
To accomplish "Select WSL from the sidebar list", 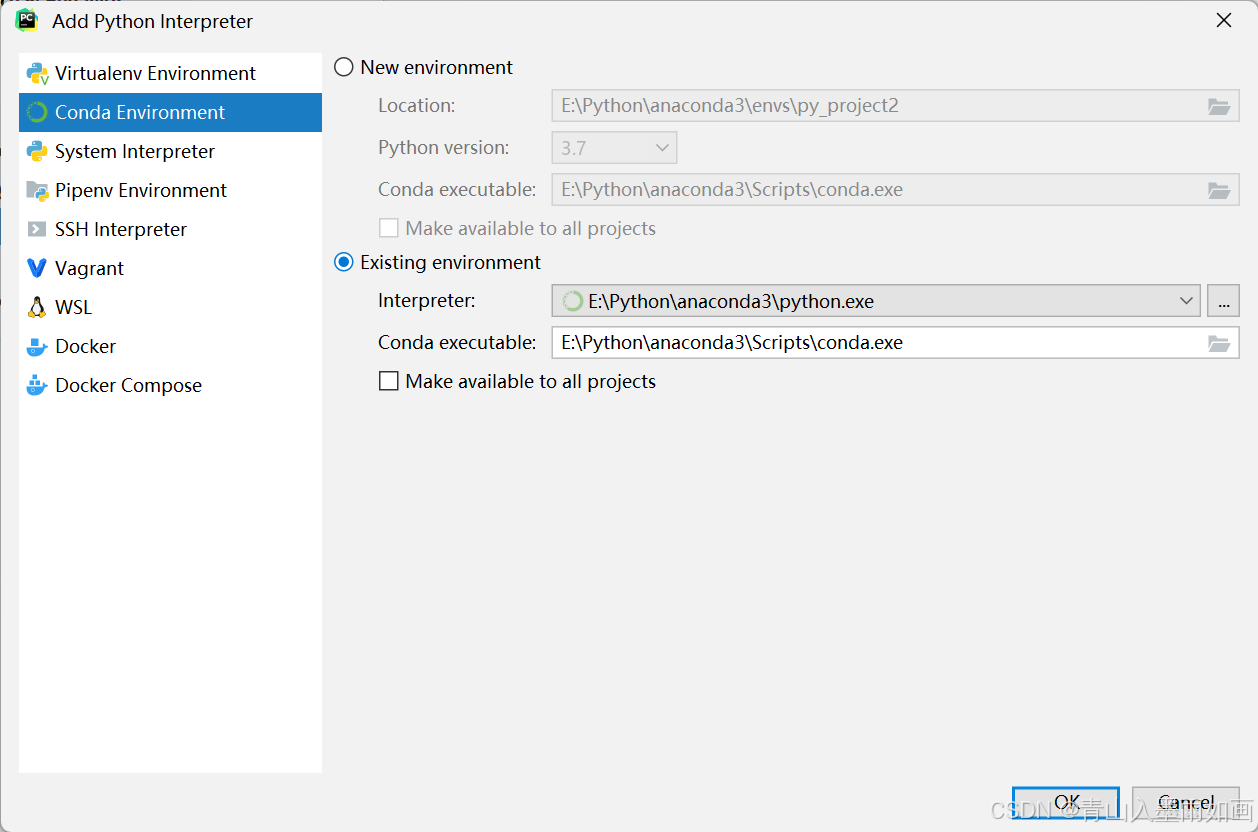I will tap(170, 308).
